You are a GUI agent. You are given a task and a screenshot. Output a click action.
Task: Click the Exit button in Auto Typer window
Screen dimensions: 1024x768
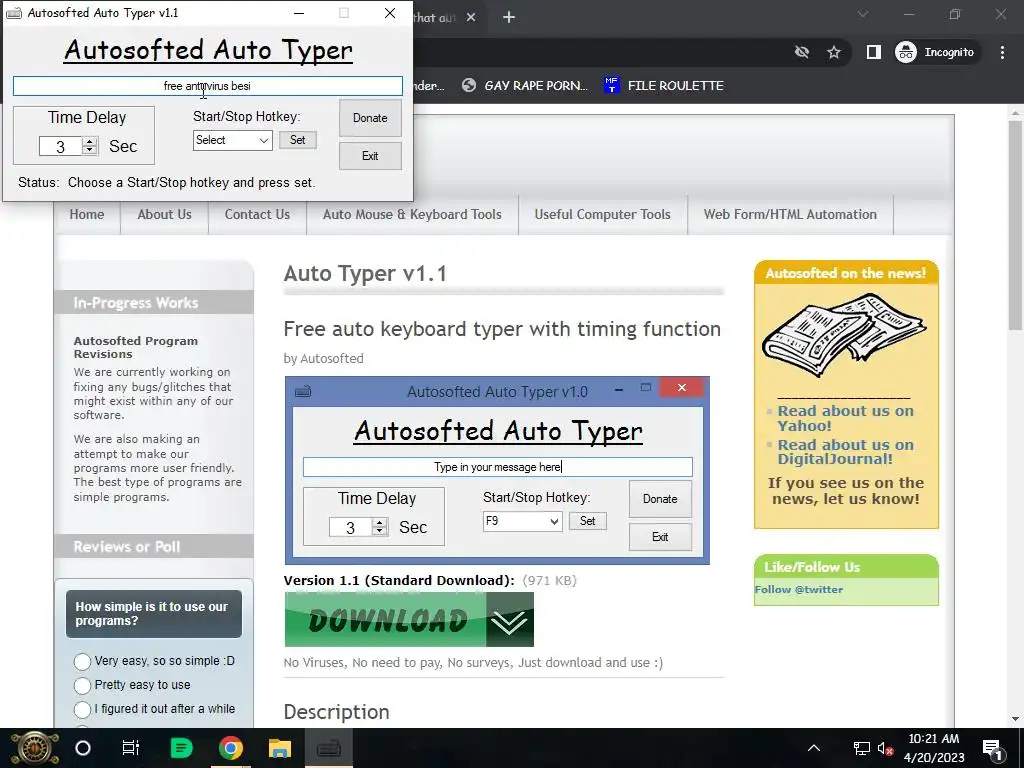tap(370, 156)
